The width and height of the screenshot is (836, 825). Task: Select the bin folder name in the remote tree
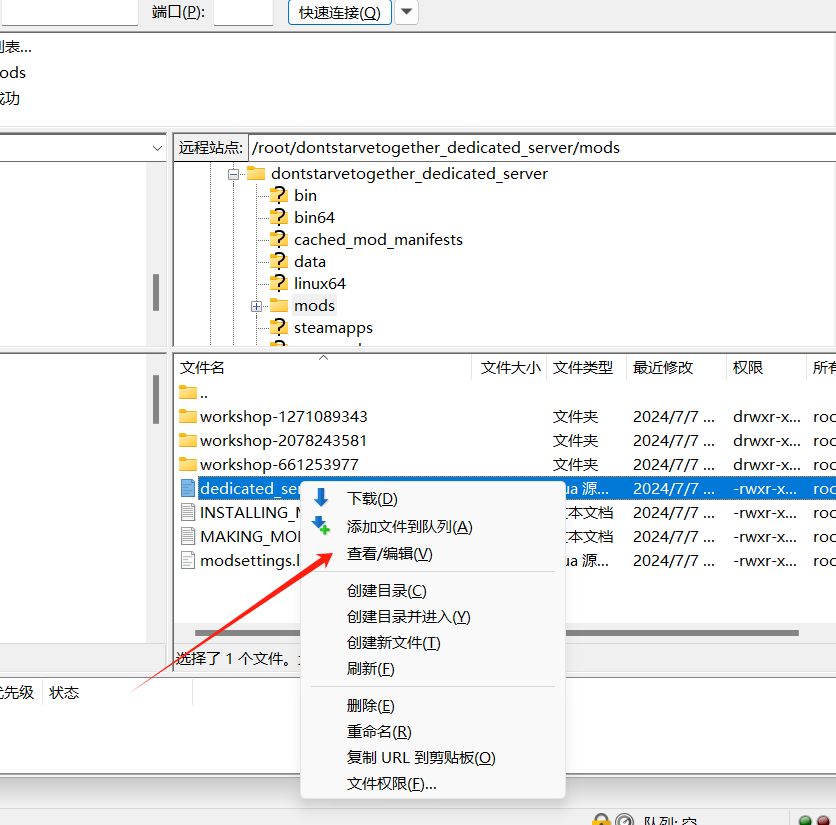point(306,196)
